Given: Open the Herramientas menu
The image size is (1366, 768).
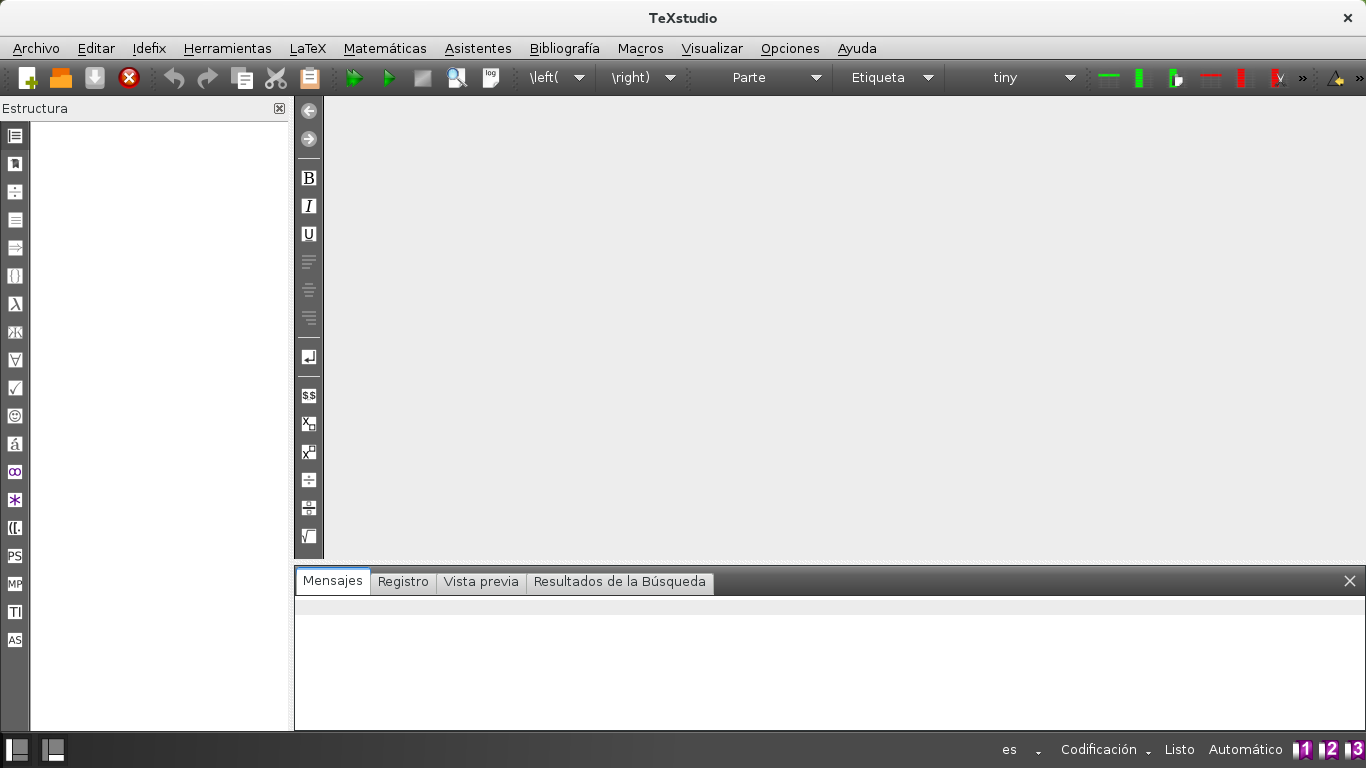Looking at the screenshot, I should coord(227,48).
